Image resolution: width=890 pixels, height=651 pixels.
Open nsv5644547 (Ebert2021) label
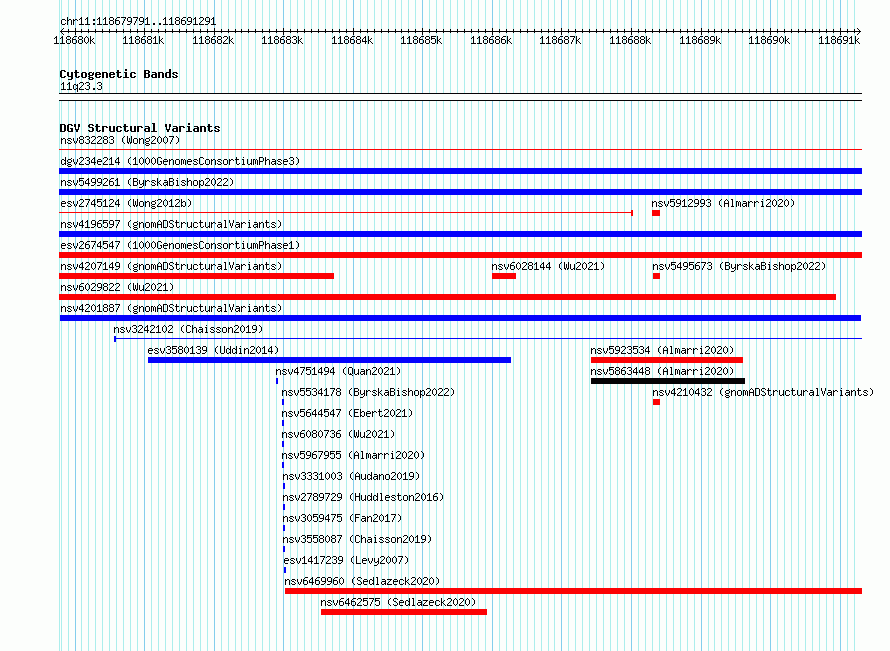click(x=347, y=413)
